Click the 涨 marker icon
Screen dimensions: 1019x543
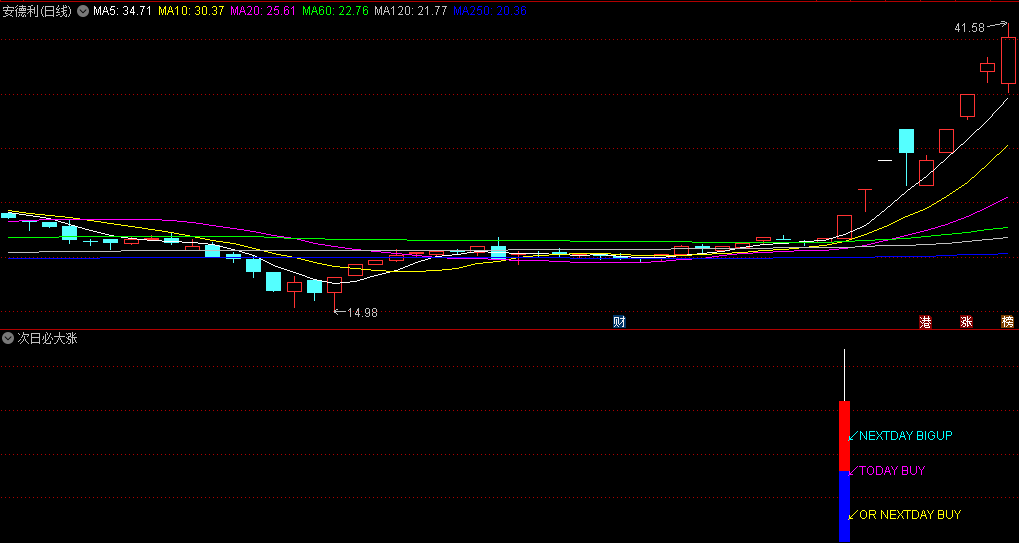pos(966,322)
